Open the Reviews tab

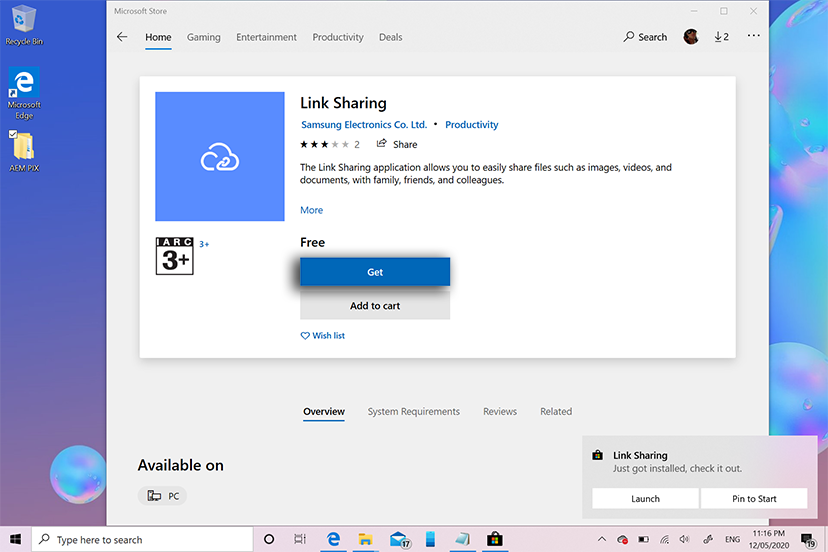coord(500,411)
